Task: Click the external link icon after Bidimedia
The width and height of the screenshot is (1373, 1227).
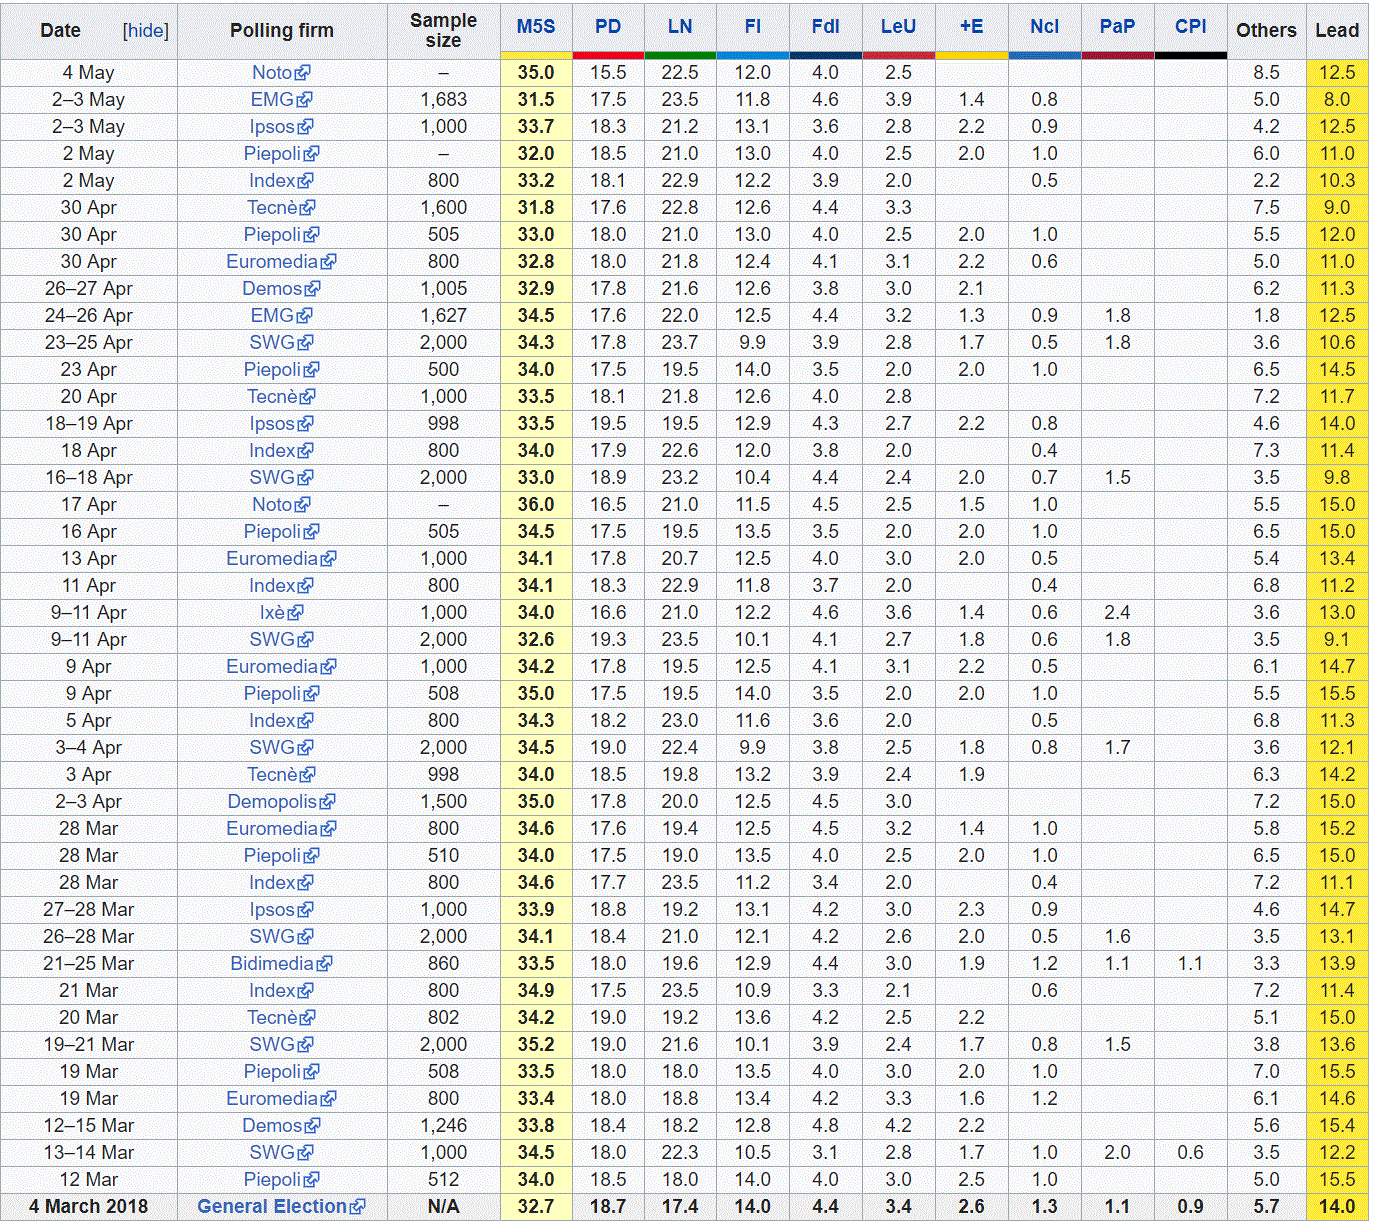Action: point(324,964)
